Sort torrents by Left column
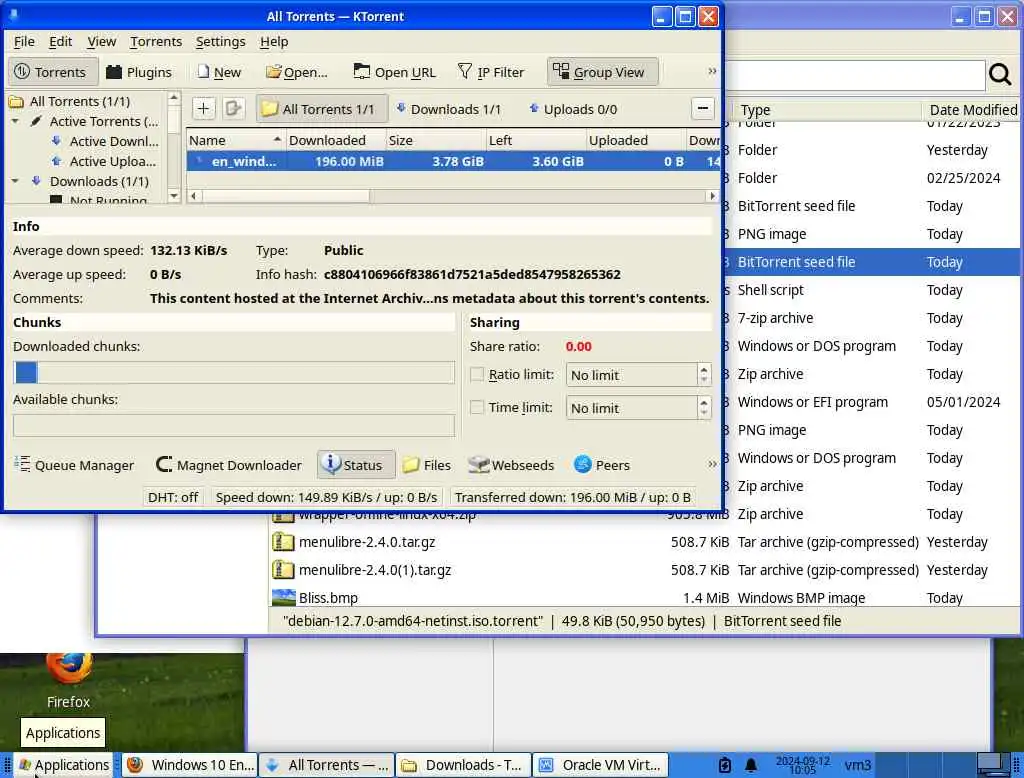The image size is (1024, 778). tap(536, 140)
